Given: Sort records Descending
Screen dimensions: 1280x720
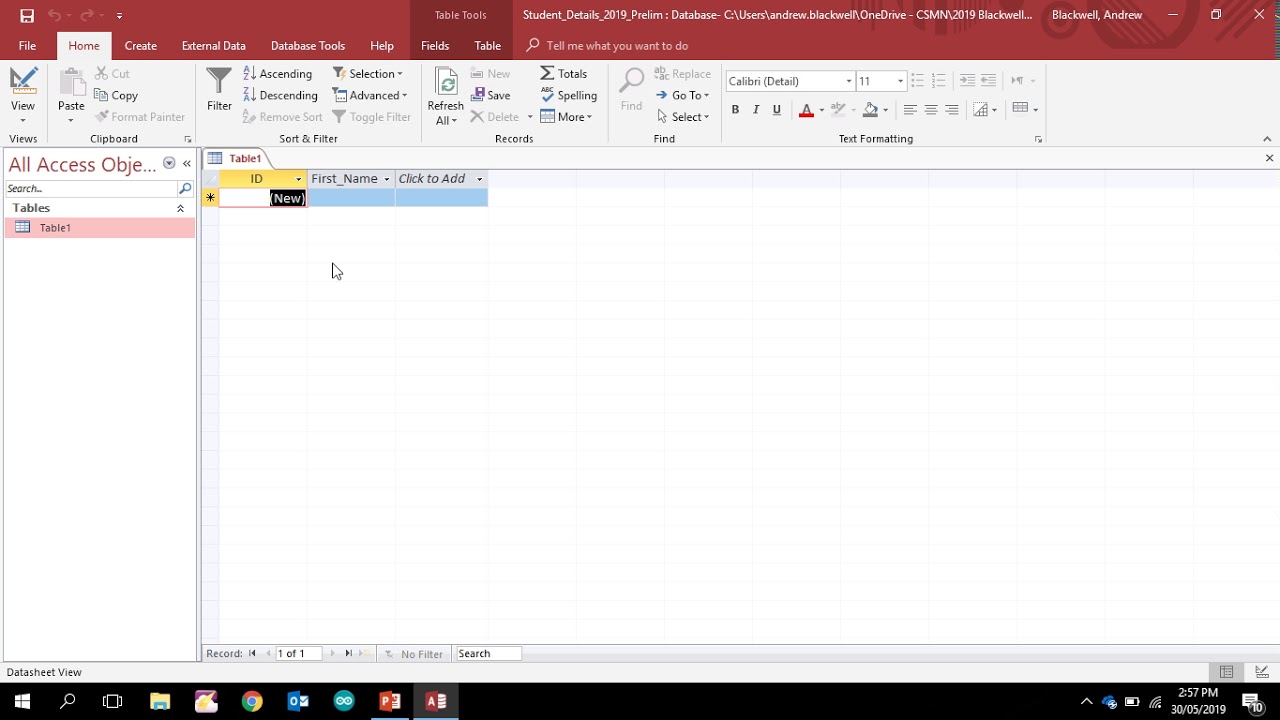Looking at the screenshot, I should coord(281,95).
